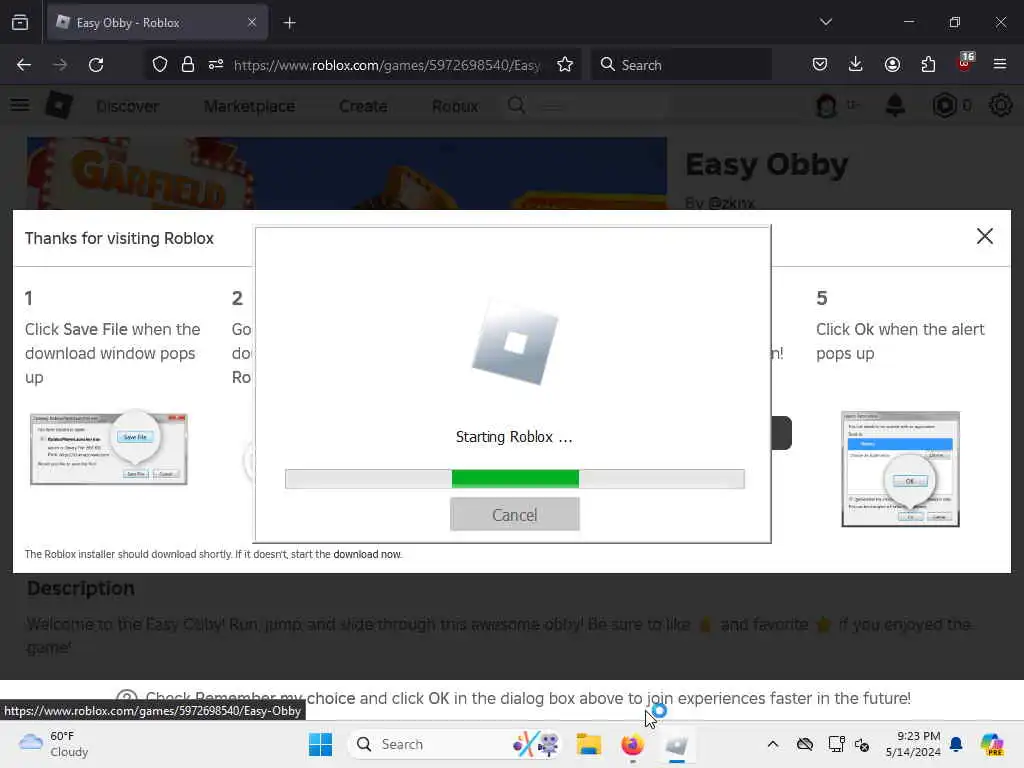
Task: Bookmark this page with star icon
Action: coord(565,65)
